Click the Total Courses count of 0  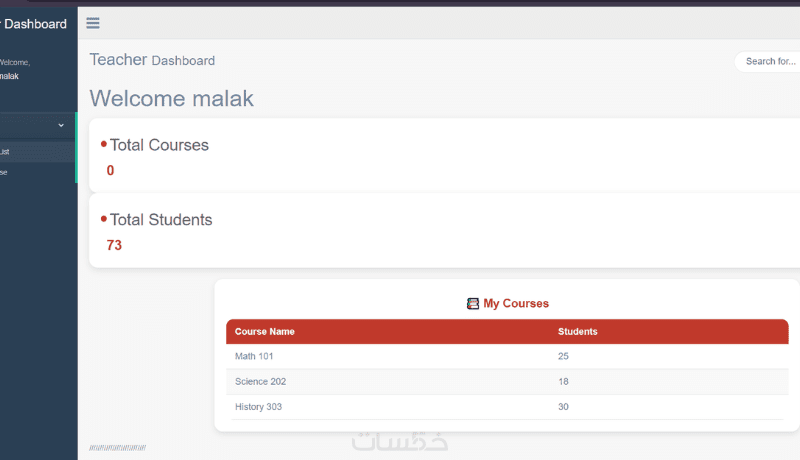point(110,170)
